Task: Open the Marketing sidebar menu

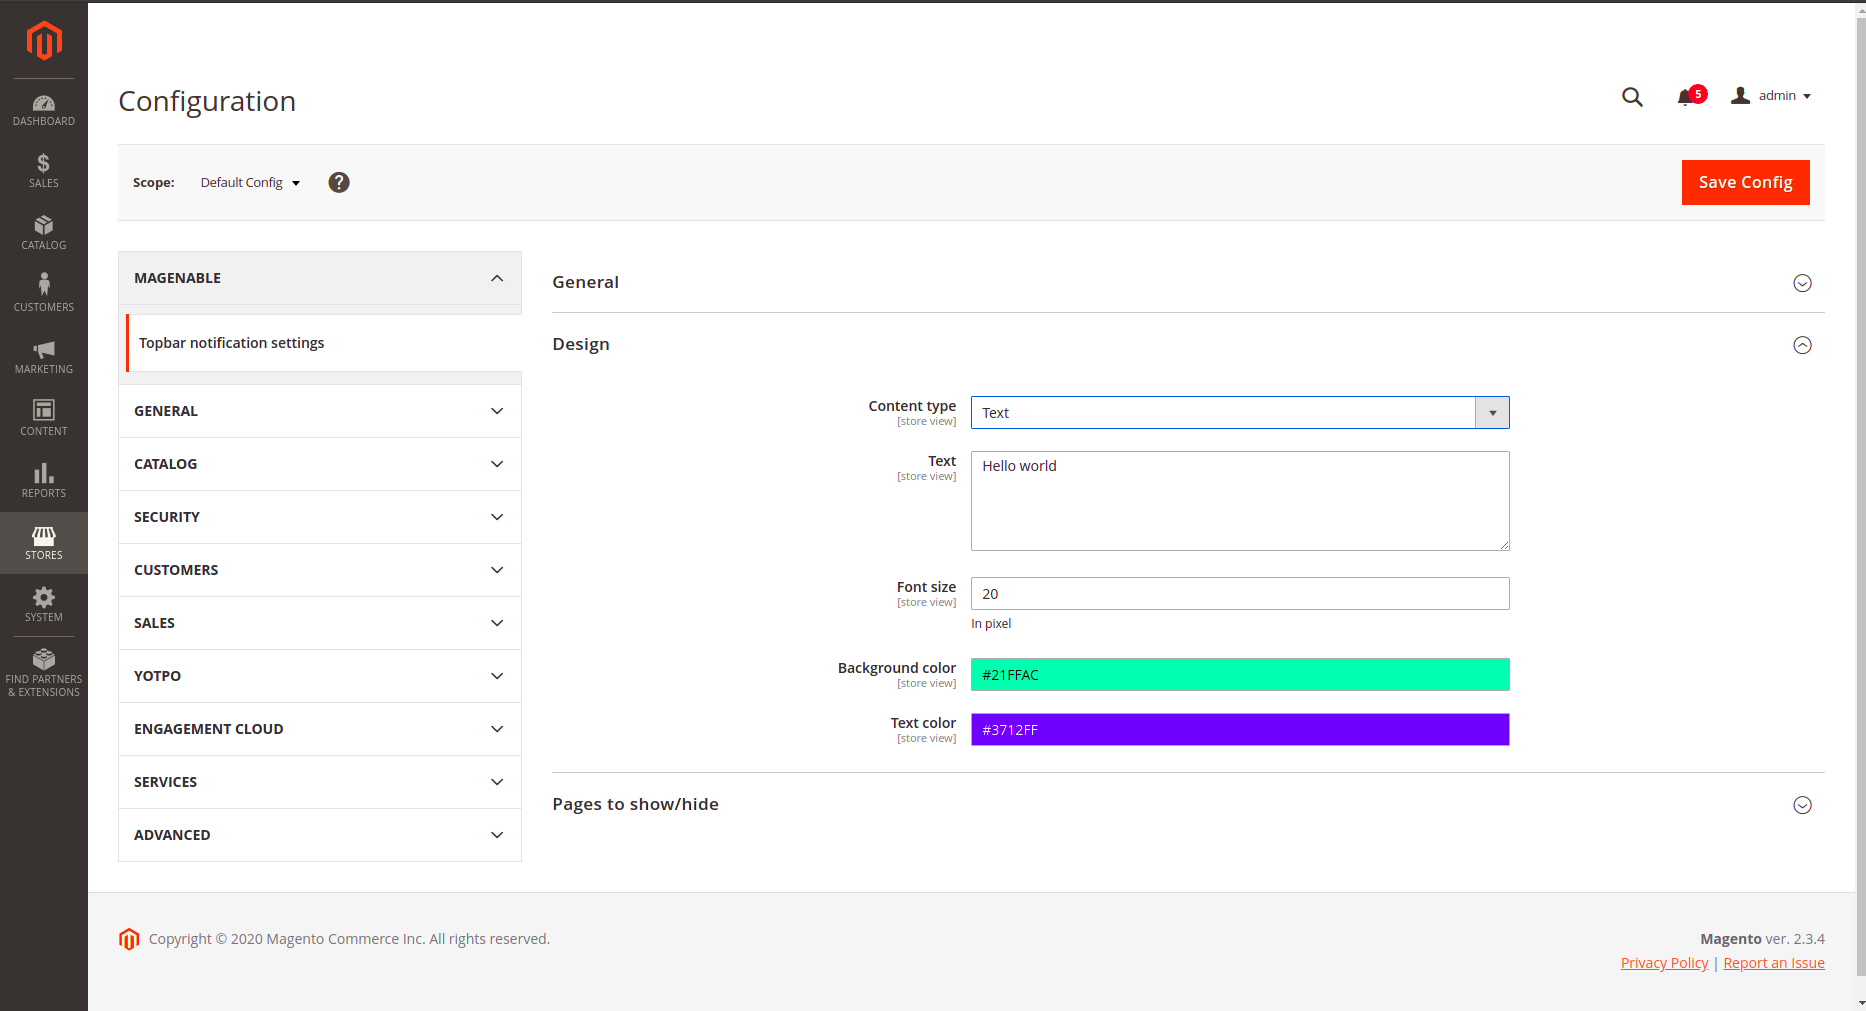Action: coord(44,357)
